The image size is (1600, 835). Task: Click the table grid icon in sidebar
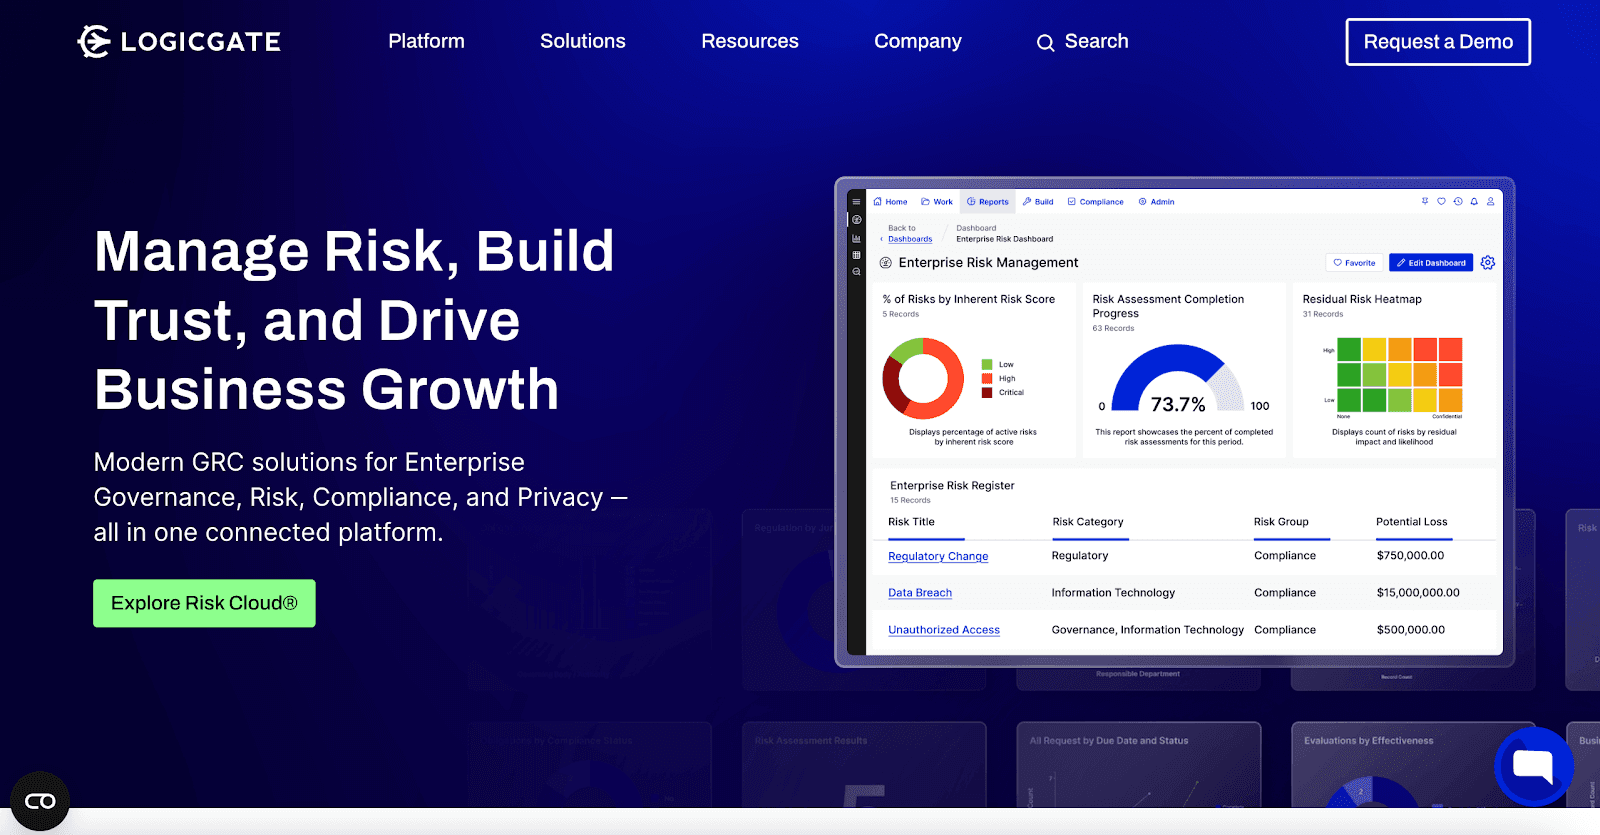pos(856,255)
